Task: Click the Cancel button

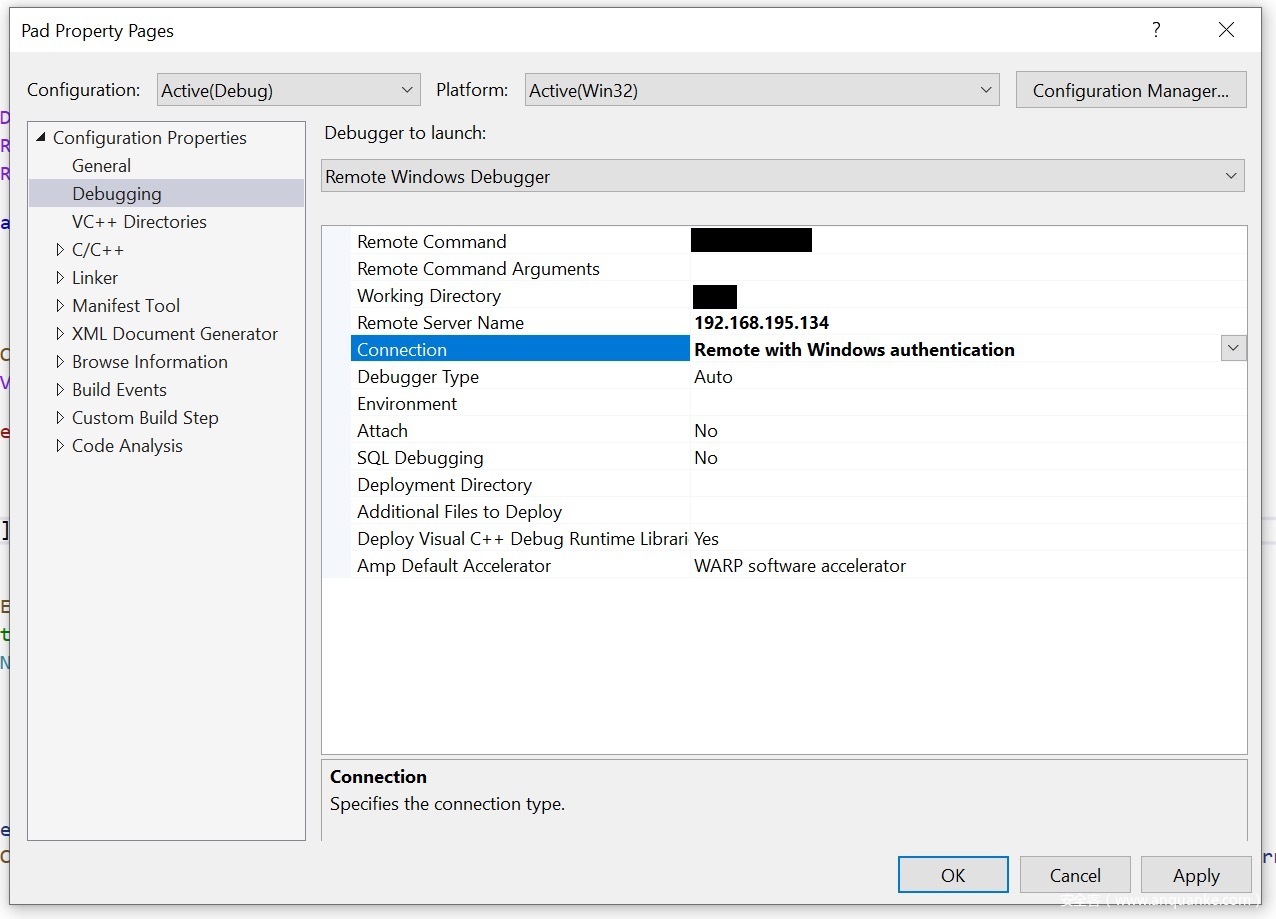Action: pyautogui.click(x=1075, y=875)
